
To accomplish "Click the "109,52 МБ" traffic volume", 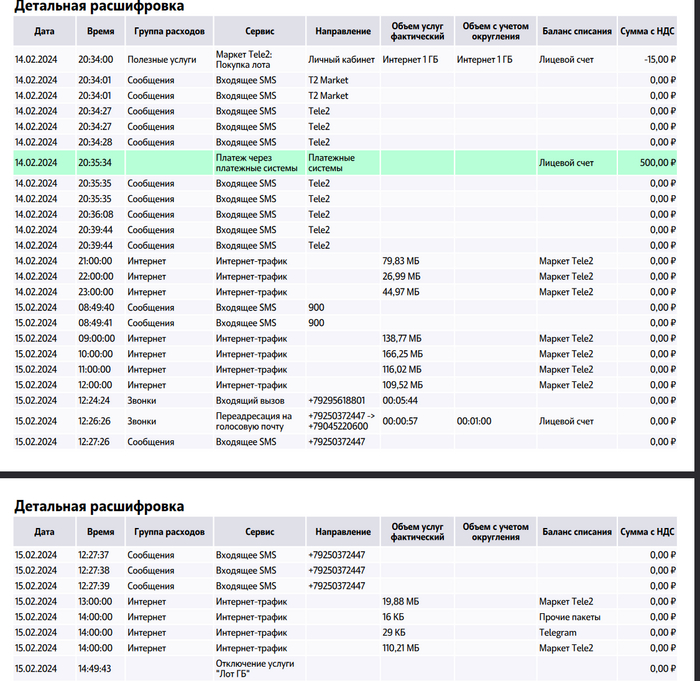I will (x=402, y=385).
